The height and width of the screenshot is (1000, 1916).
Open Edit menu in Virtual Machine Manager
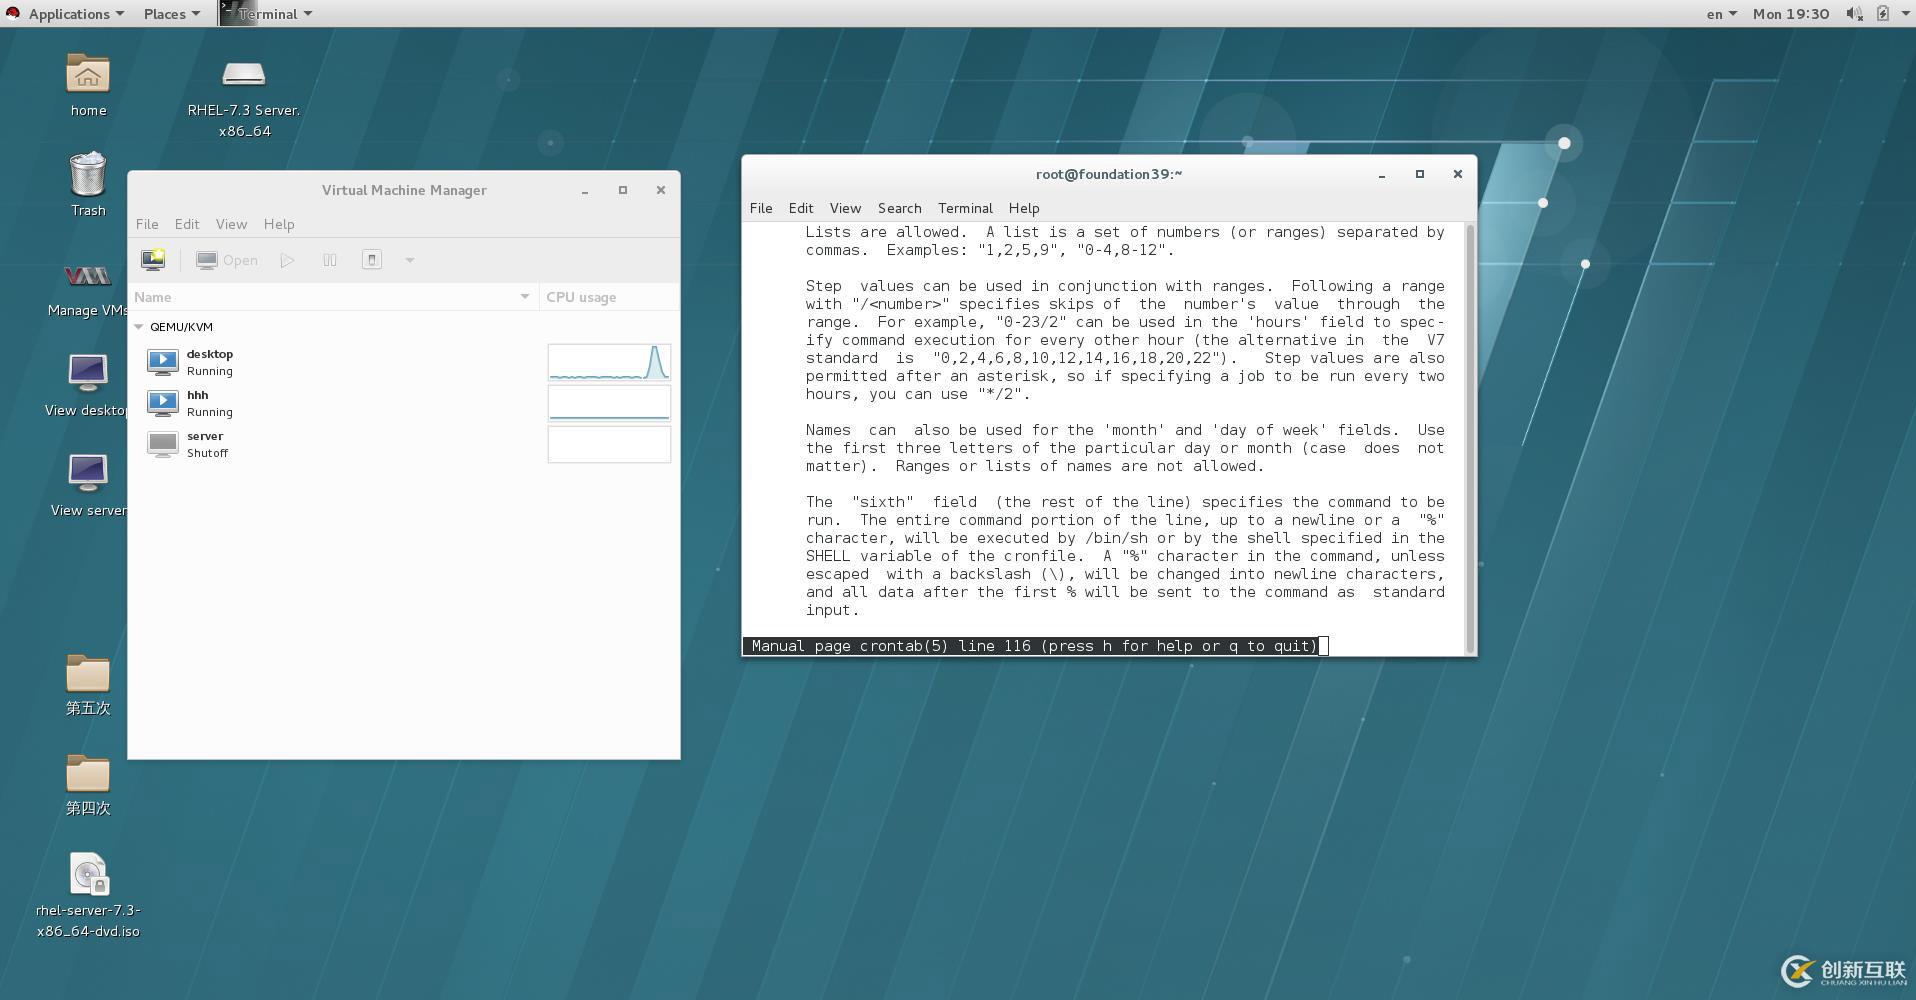(x=187, y=224)
